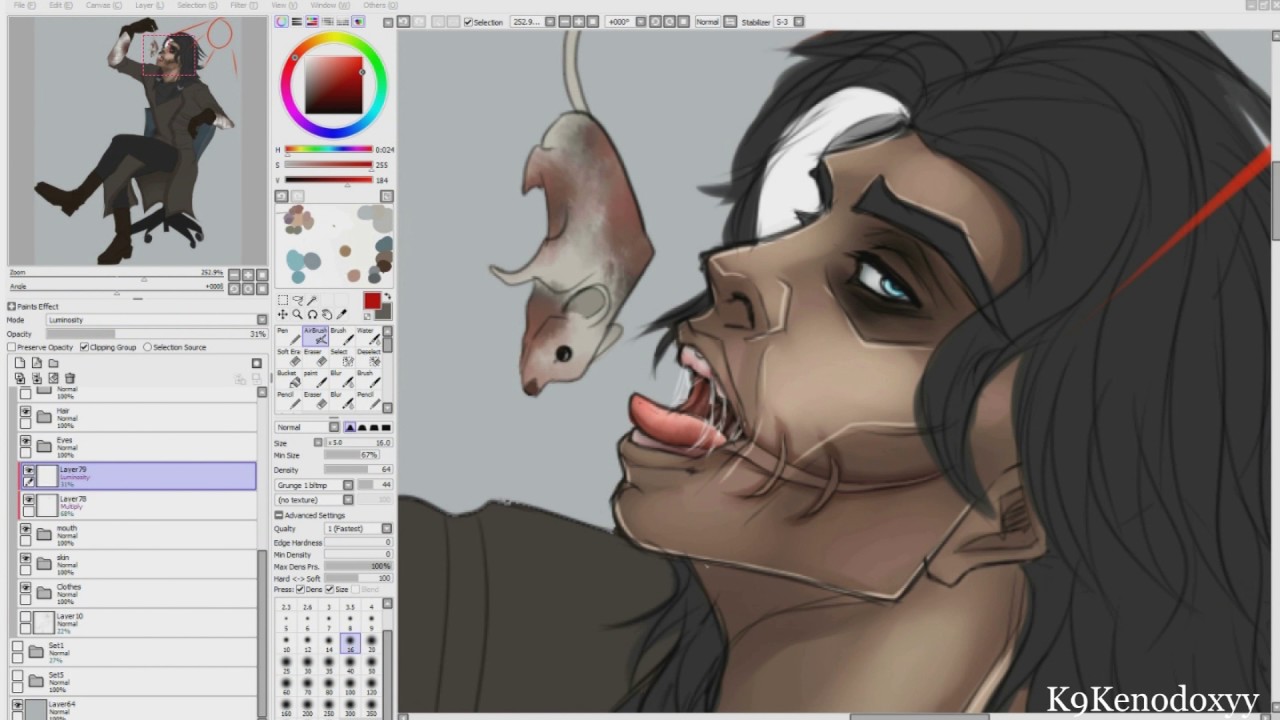Click the Navigator canvas thumbnail

tap(138, 141)
